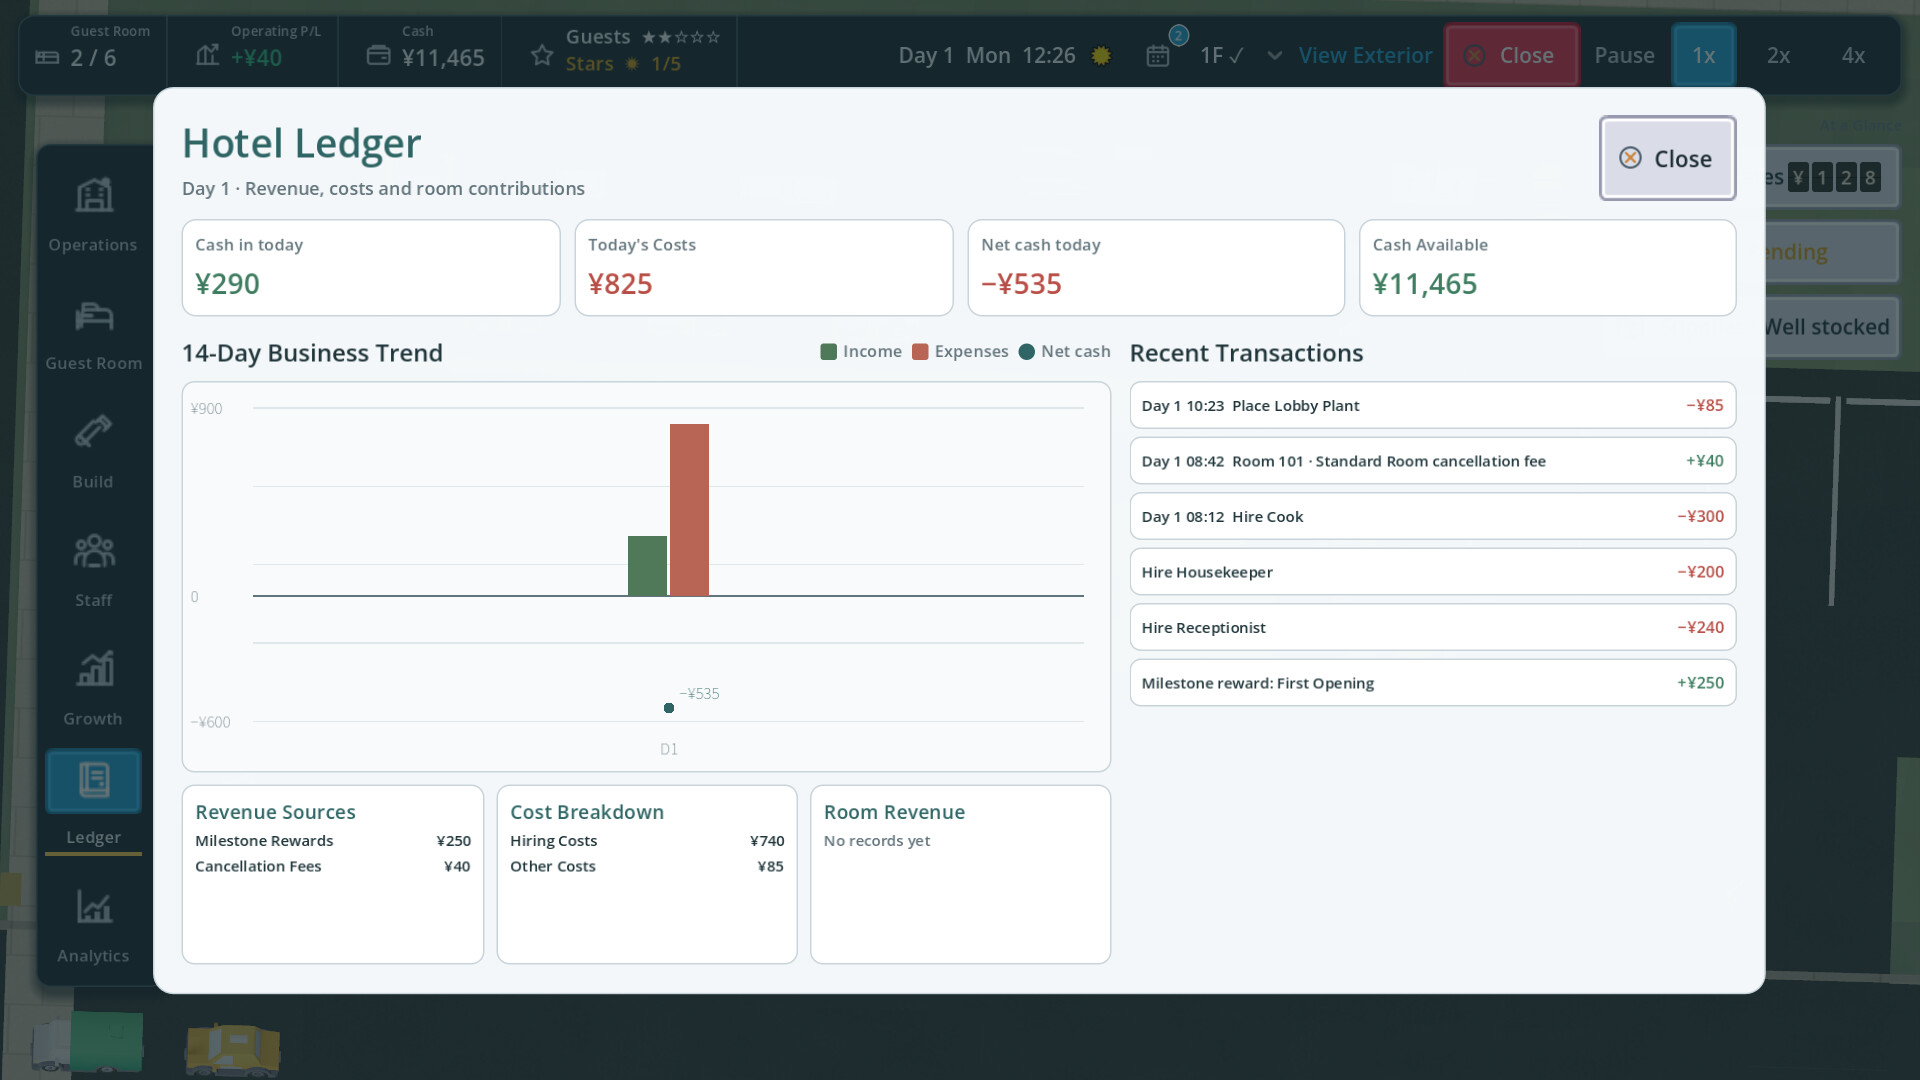Click the guests star icon

click(x=542, y=55)
